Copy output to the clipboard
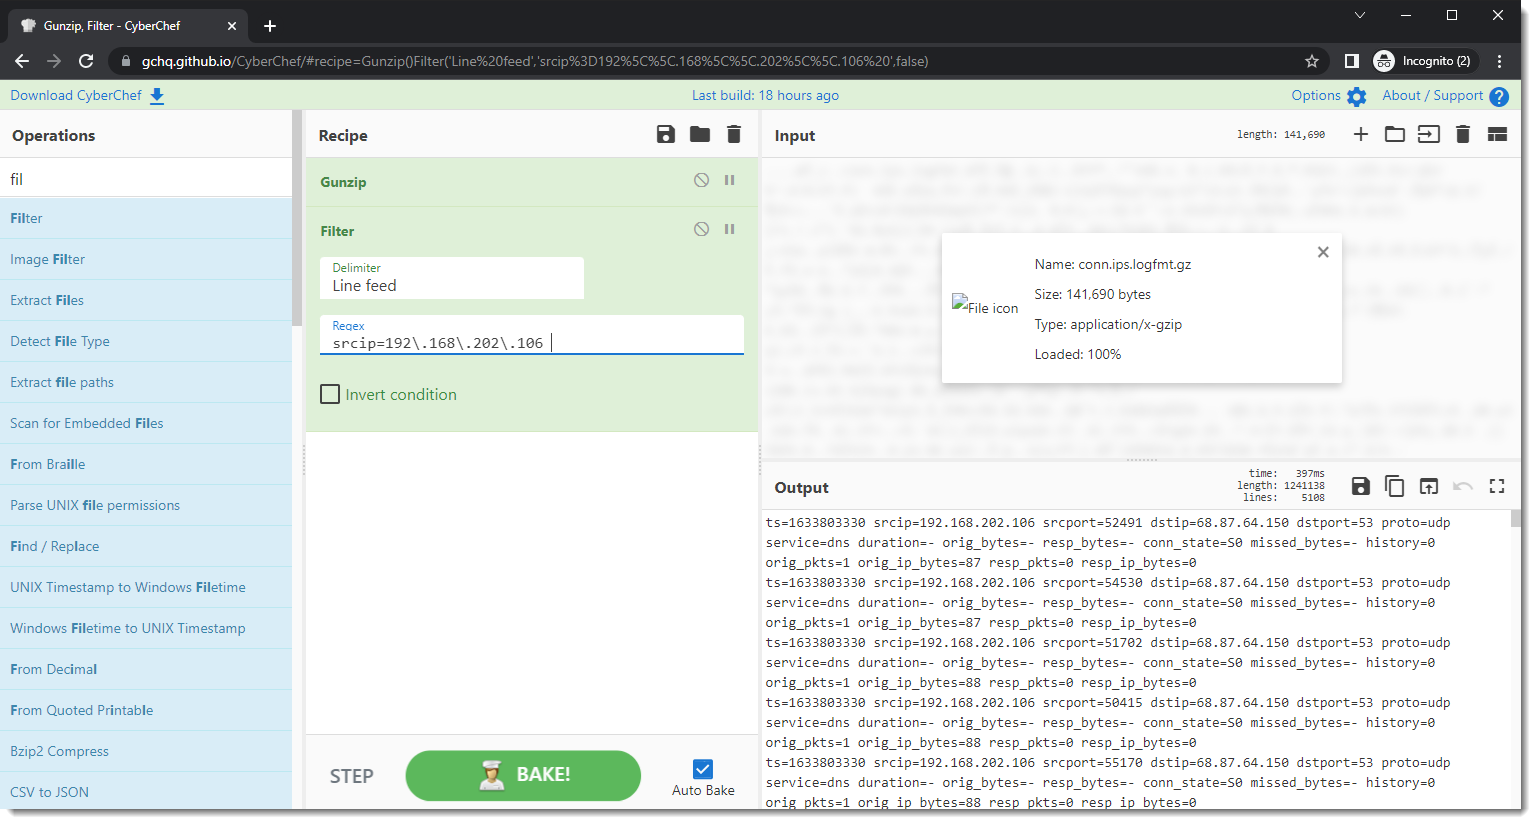1536x824 pixels. coord(1394,487)
